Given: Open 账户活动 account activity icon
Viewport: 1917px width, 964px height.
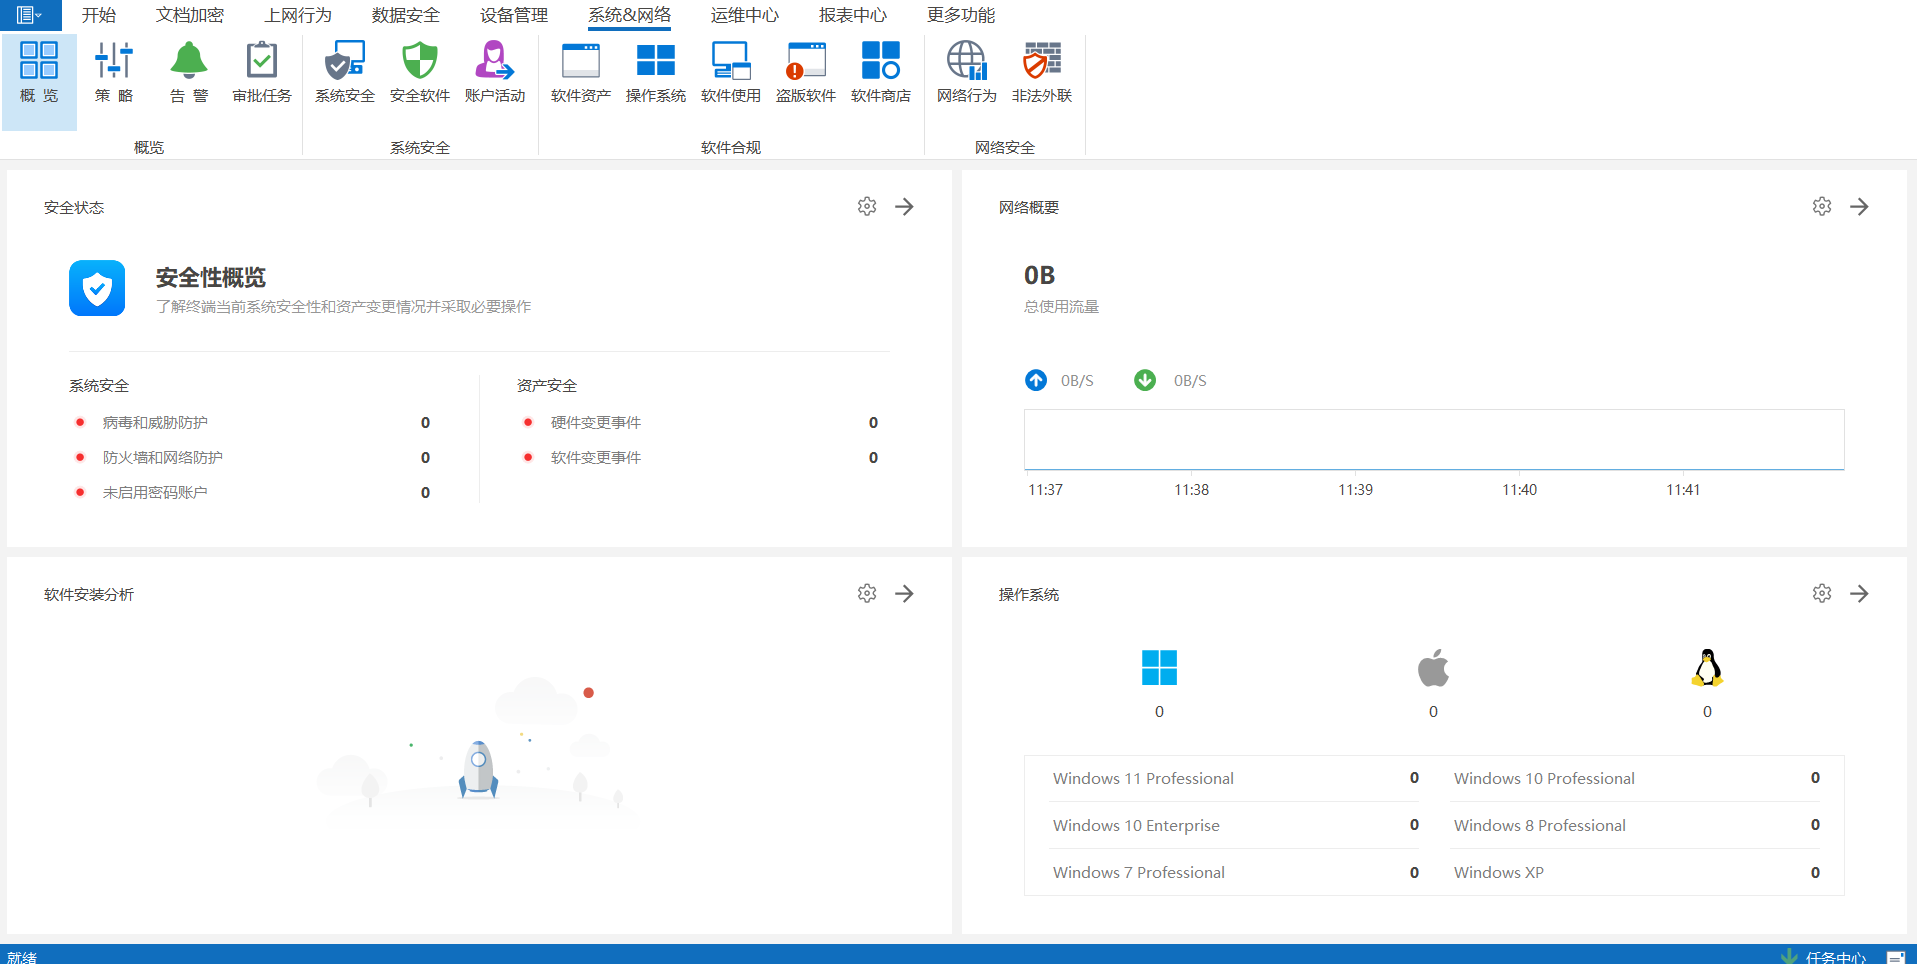Looking at the screenshot, I should tap(494, 72).
